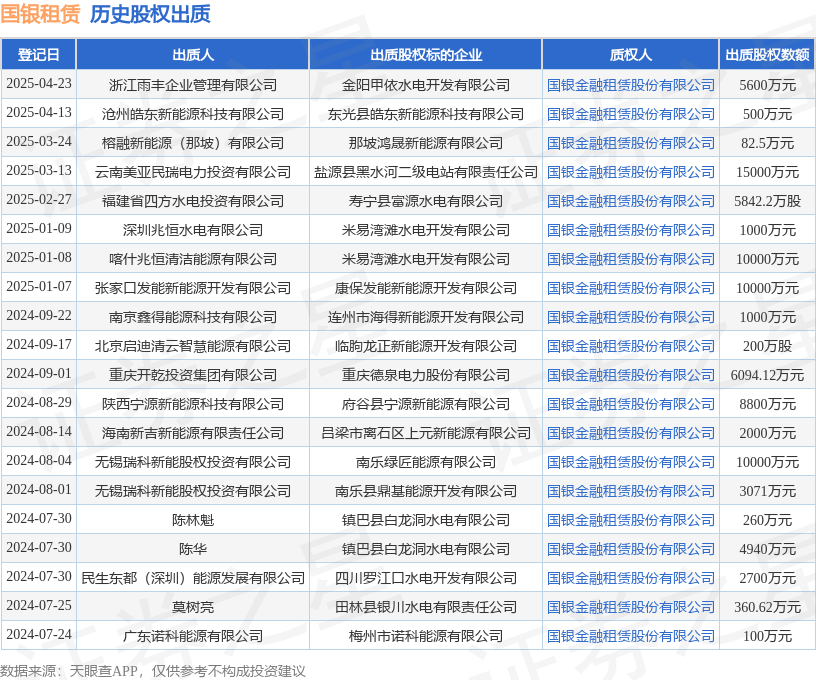Click target company 四川罗江口水电开发有限公司
The width and height of the screenshot is (816, 680).
coord(426,578)
